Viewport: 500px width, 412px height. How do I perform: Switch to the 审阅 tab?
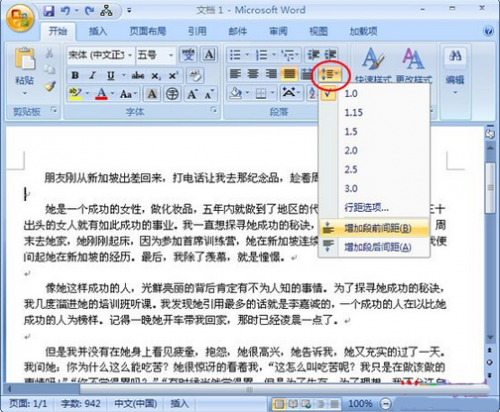click(278, 31)
